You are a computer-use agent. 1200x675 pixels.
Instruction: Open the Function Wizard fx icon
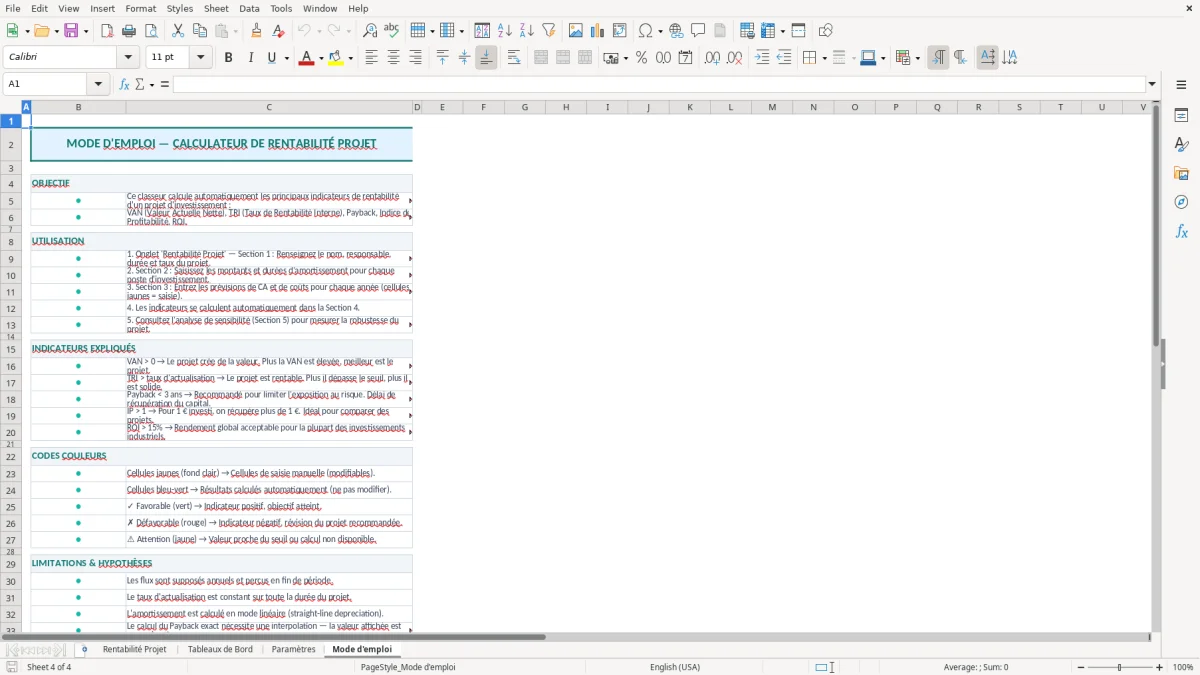(x=124, y=84)
